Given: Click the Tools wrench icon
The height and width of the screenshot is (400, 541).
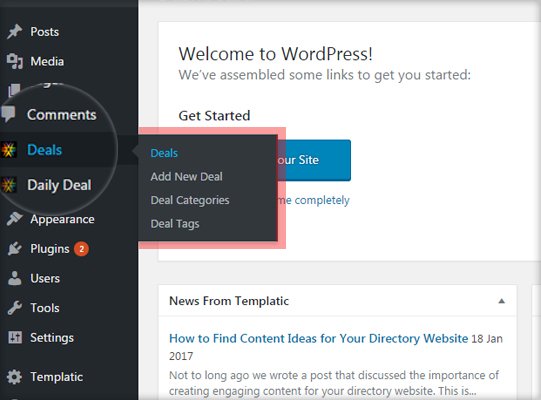Looking at the screenshot, I should pos(14,308).
